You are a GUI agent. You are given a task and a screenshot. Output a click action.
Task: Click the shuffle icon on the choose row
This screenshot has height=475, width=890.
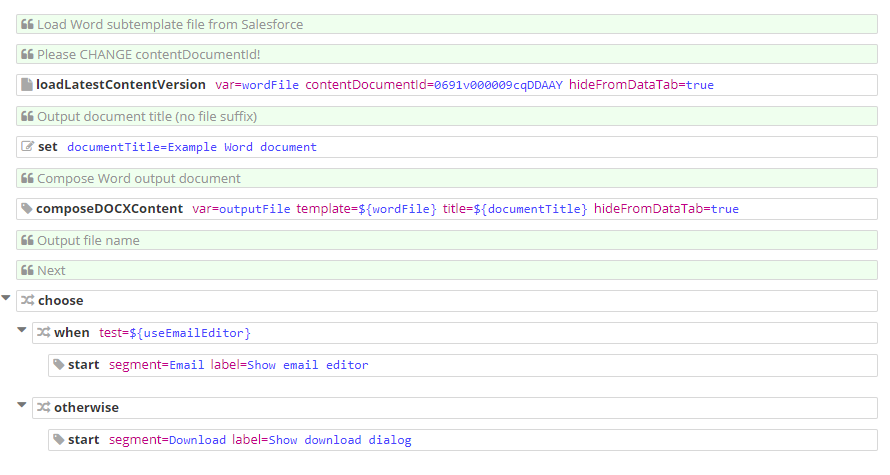click(28, 301)
